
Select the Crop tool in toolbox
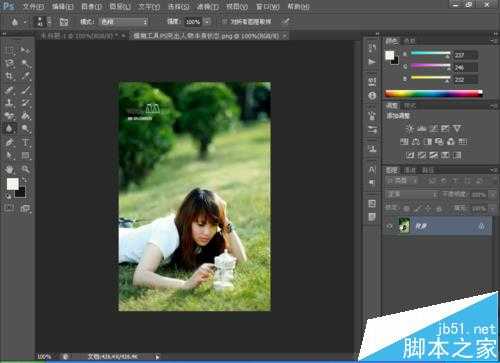pyautogui.click(x=9, y=76)
